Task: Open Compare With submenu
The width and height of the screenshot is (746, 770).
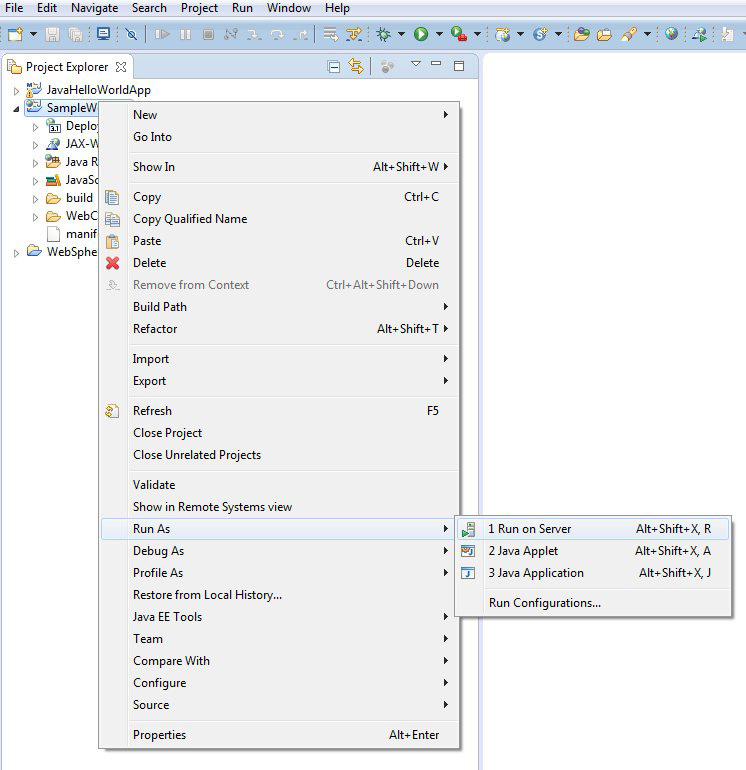Action: [x=280, y=661]
